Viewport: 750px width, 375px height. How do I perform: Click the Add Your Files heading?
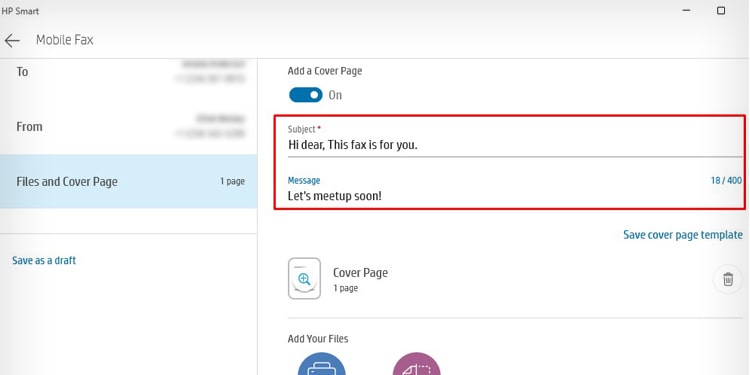click(x=318, y=339)
